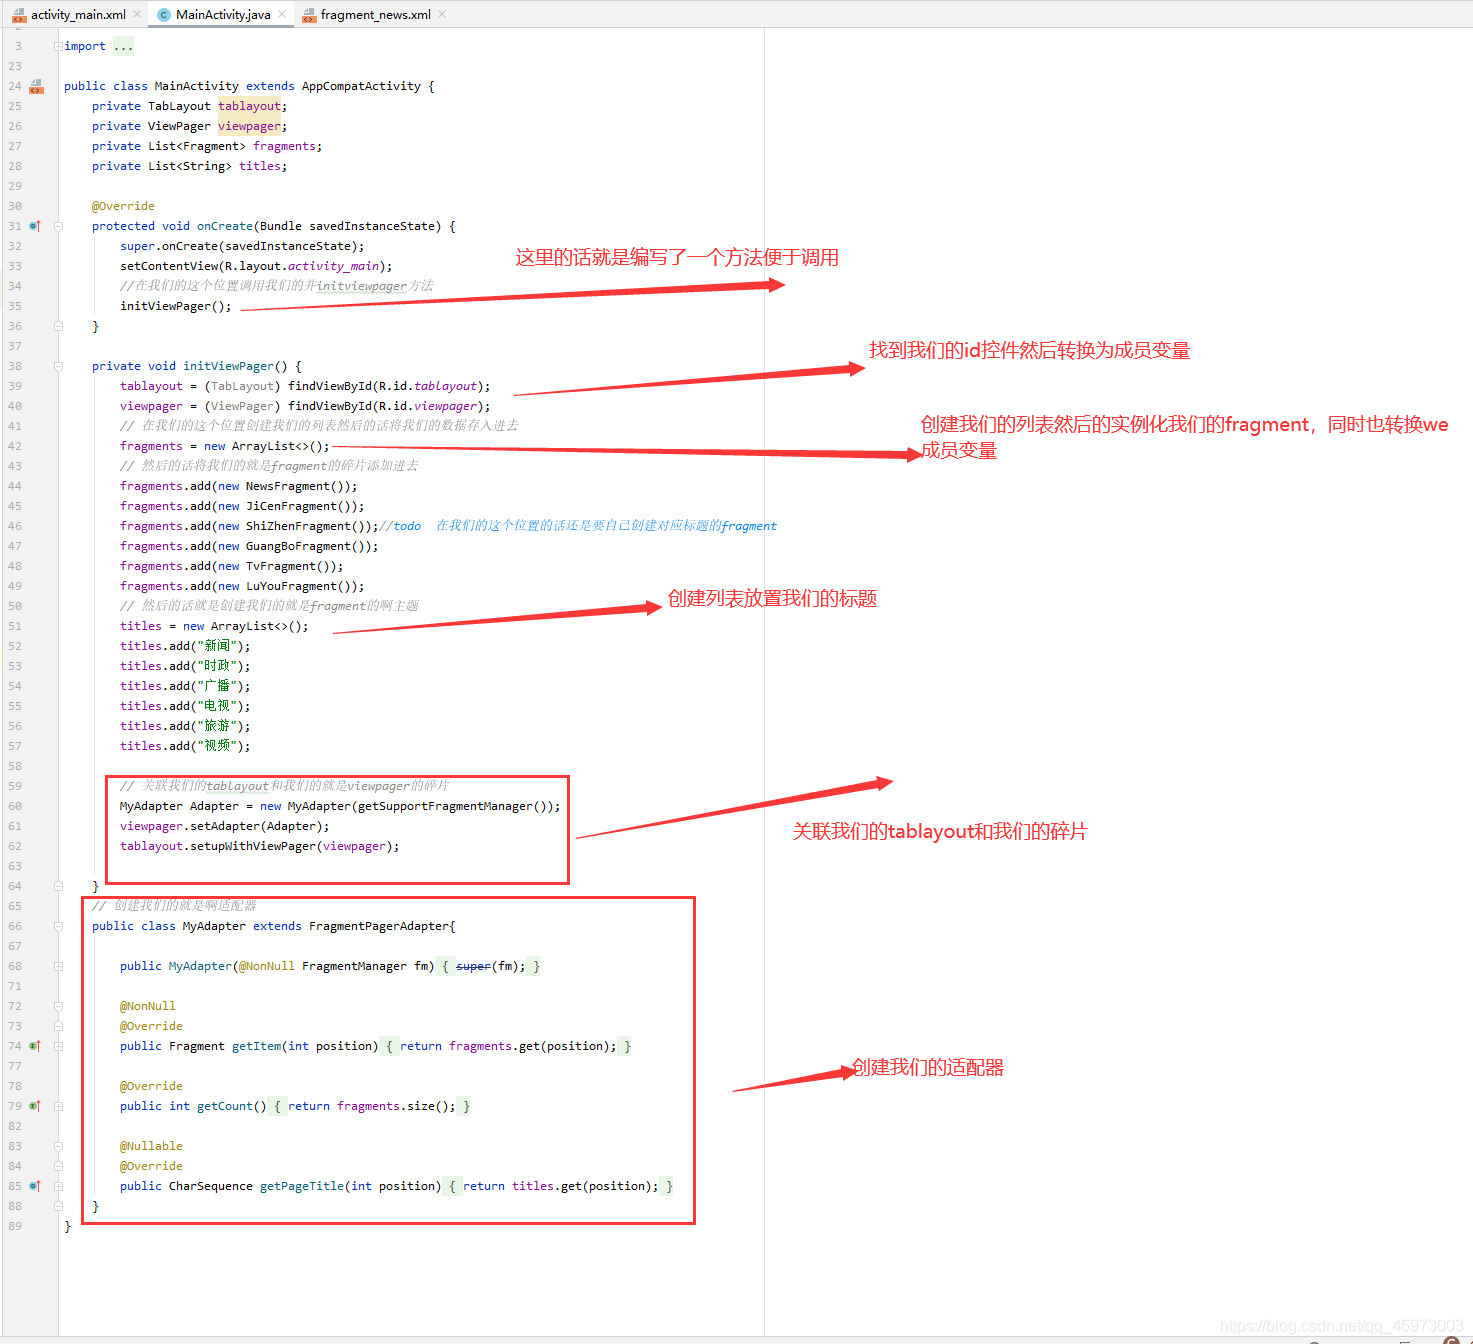The height and width of the screenshot is (1344, 1473).
Task: Click the XML file icon on activity_main.xml tab
Action: click(x=19, y=14)
